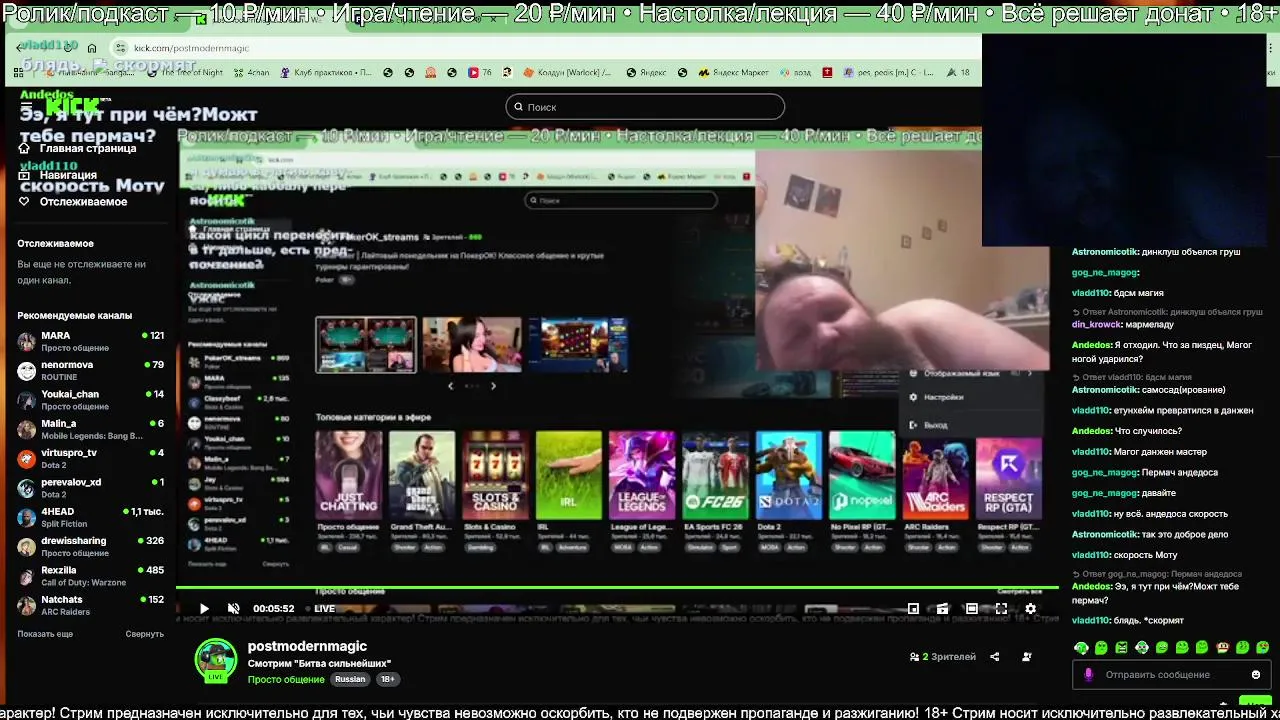Click the 'Russian' language tag

pos(350,679)
